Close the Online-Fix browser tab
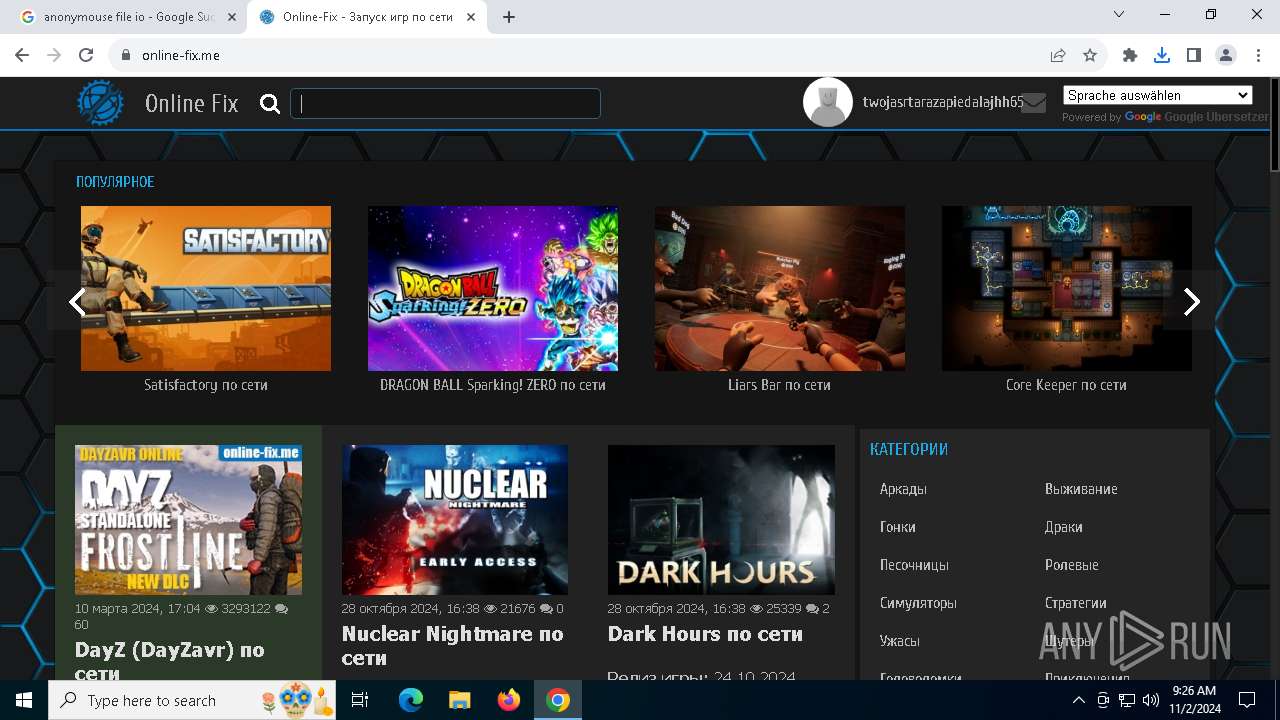Screen dimensions: 1280x720 [x=471, y=17]
